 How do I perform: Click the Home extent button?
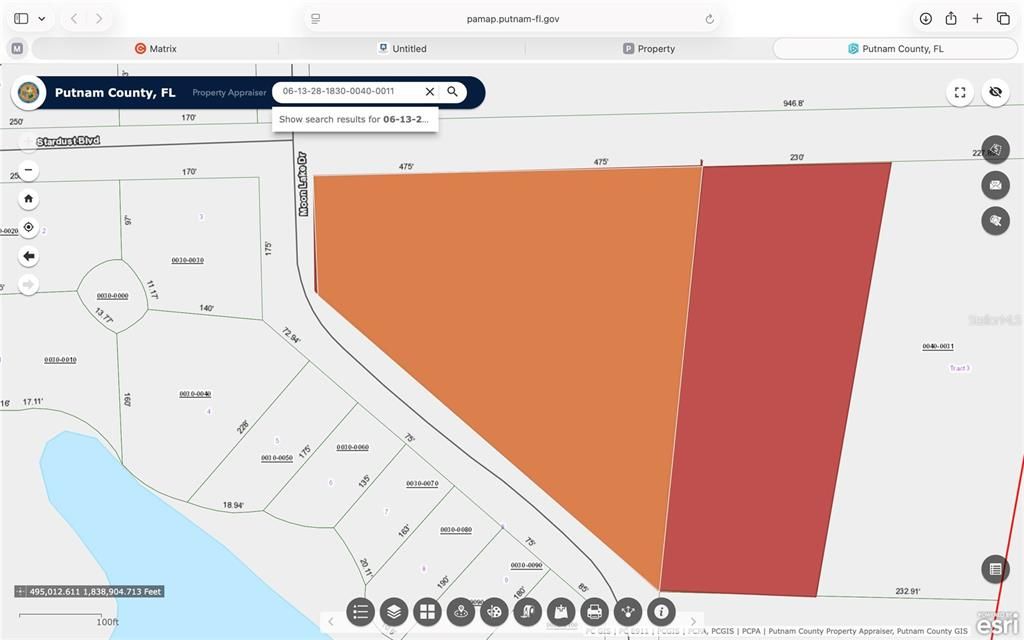coord(28,199)
